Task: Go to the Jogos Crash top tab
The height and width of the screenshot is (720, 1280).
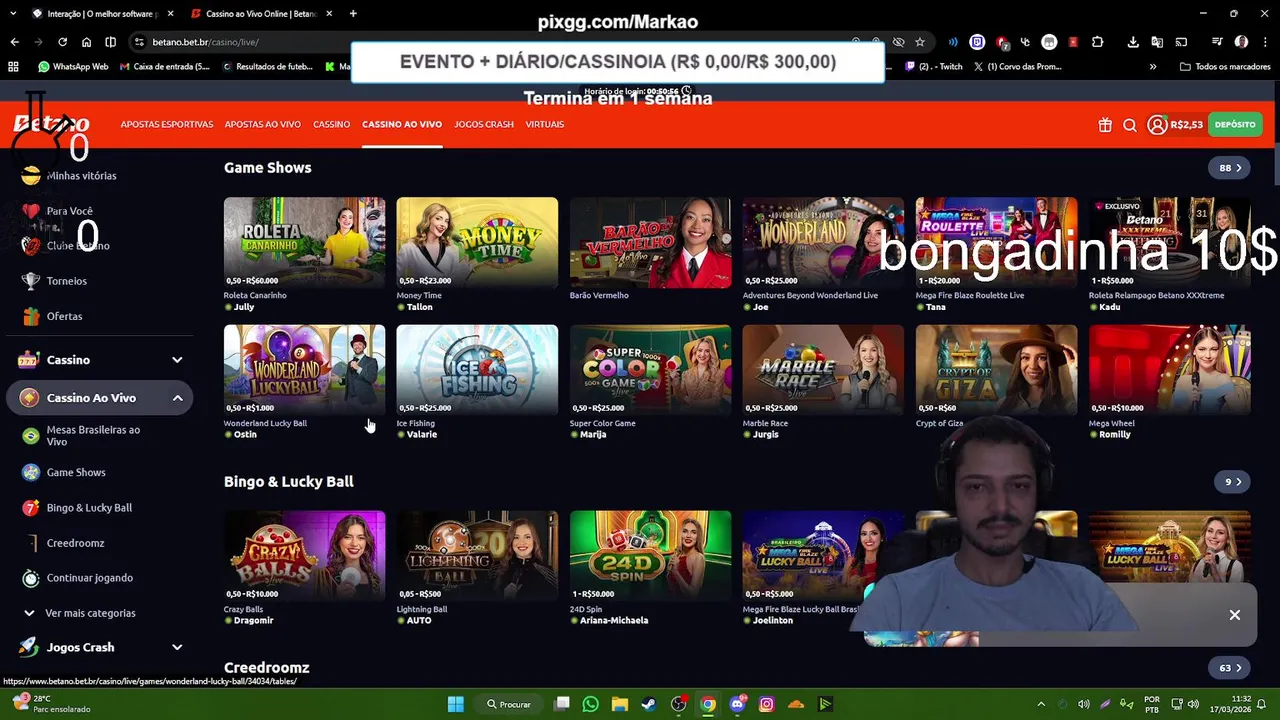Action: tap(484, 125)
